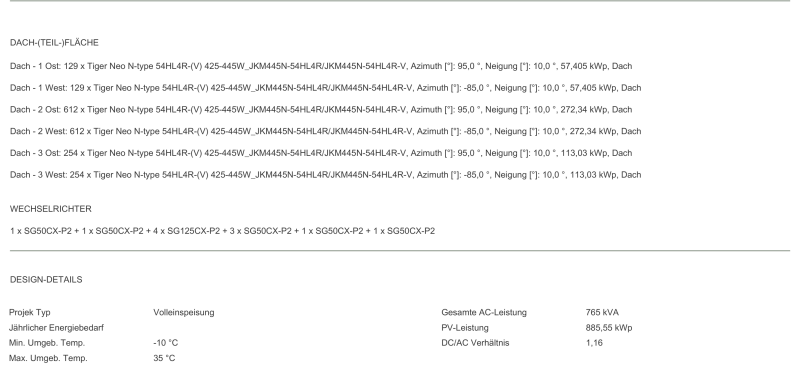The height and width of the screenshot is (379, 798).
Task: Click the Volleinspeisung value
Action: click(184, 312)
